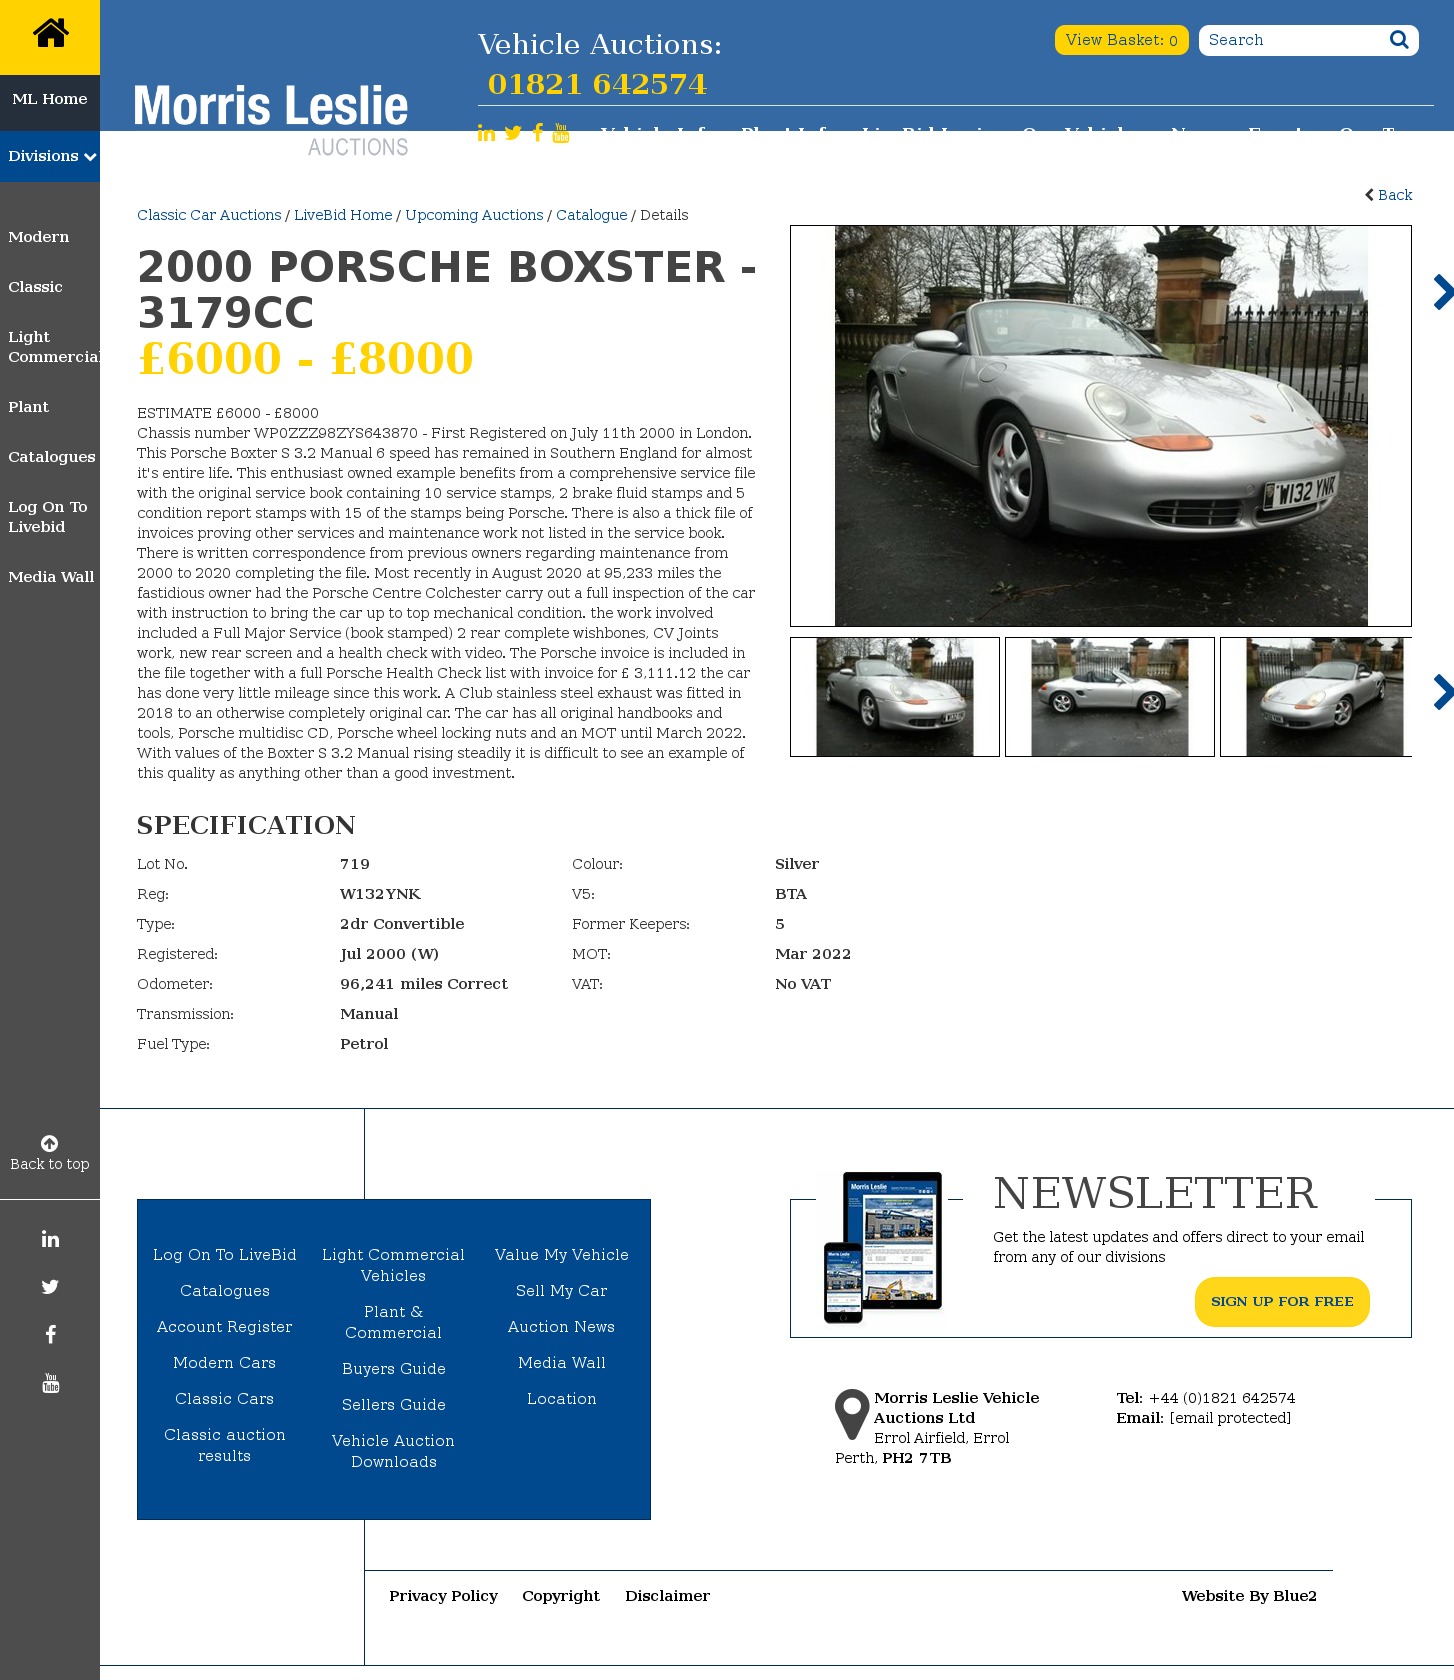
Task: Open footer Classic auction results link
Action: [225, 1445]
